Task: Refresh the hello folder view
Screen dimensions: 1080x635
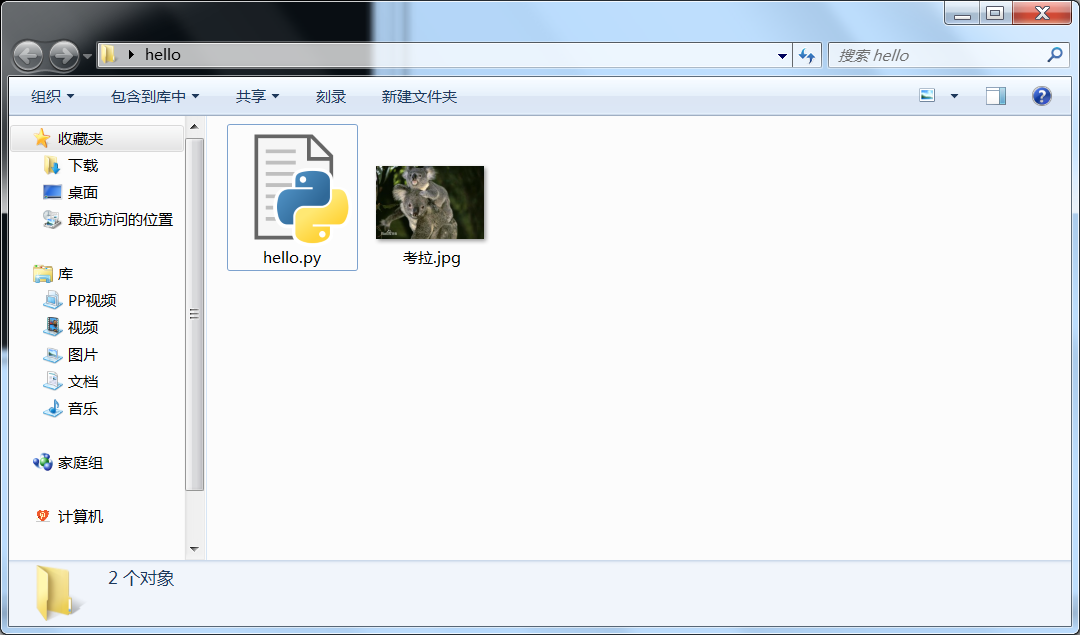Action: (807, 56)
